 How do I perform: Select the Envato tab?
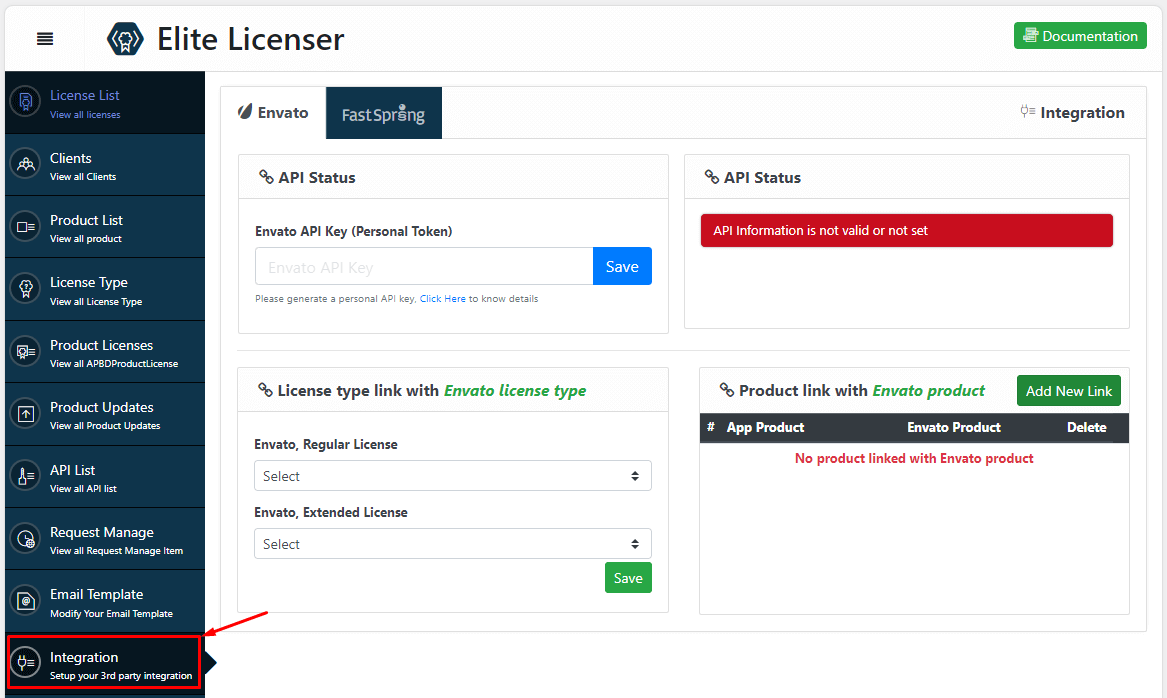pyautogui.click(x=272, y=112)
